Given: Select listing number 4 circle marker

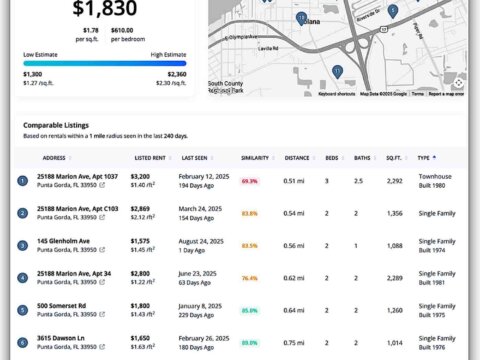Looking at the screenshot, I should coord(22,278).
